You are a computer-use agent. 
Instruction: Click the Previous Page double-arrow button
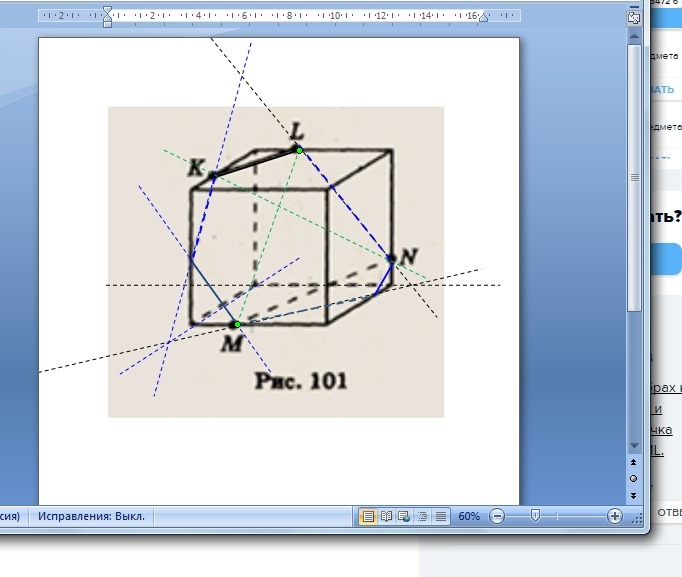pyautogui.click(x=633, y=463)
